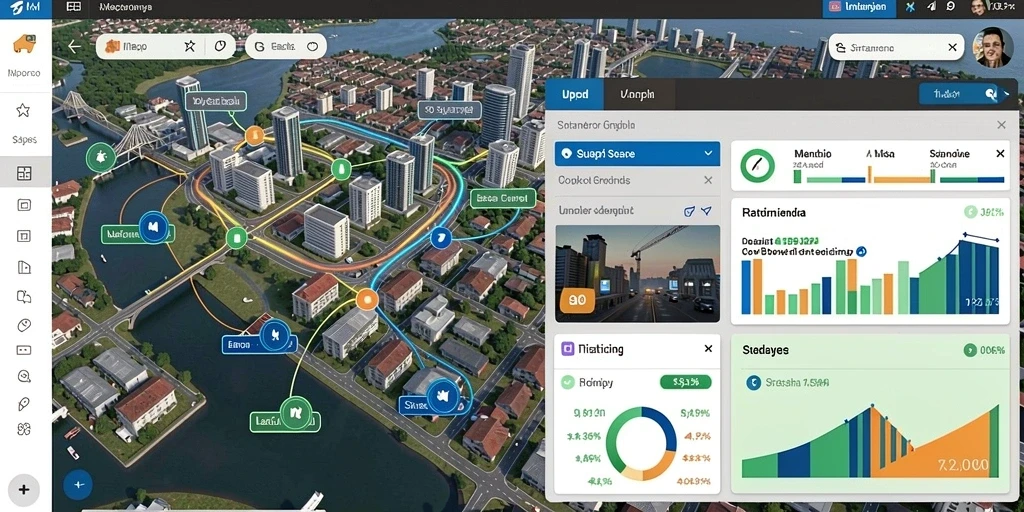Viewport: 1024px width, 512px height.
Task: Open the star favorites icon in left sidebar
Action: coord(23,110)
